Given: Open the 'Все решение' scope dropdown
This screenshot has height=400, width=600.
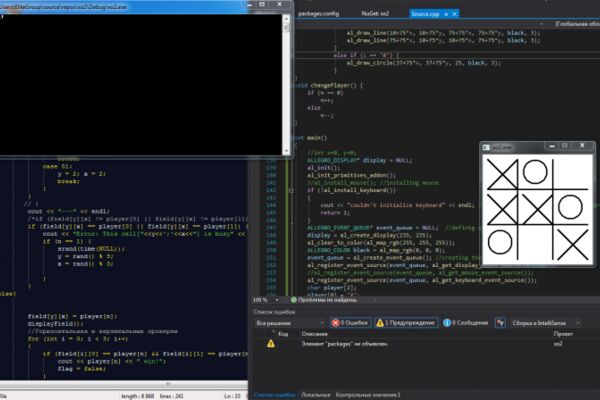Looking at the screenshot, I should point(290,323).
